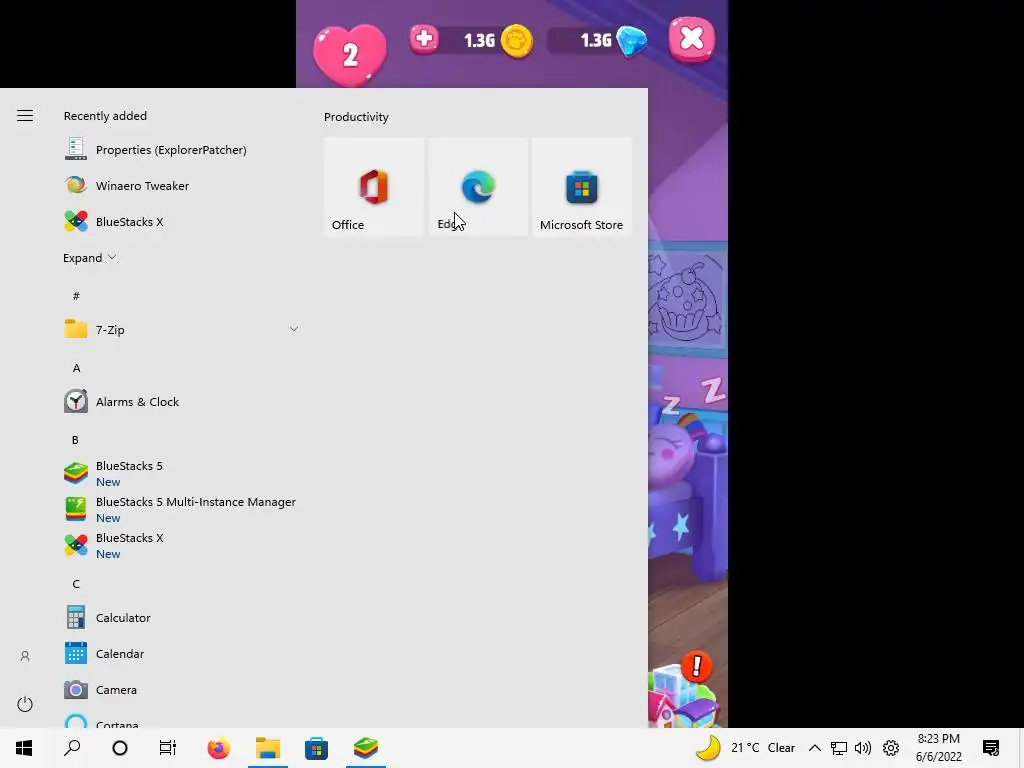Click the heart lives counter in game
The width and height of the screenshot is (1024, 768).
point(350,55)
